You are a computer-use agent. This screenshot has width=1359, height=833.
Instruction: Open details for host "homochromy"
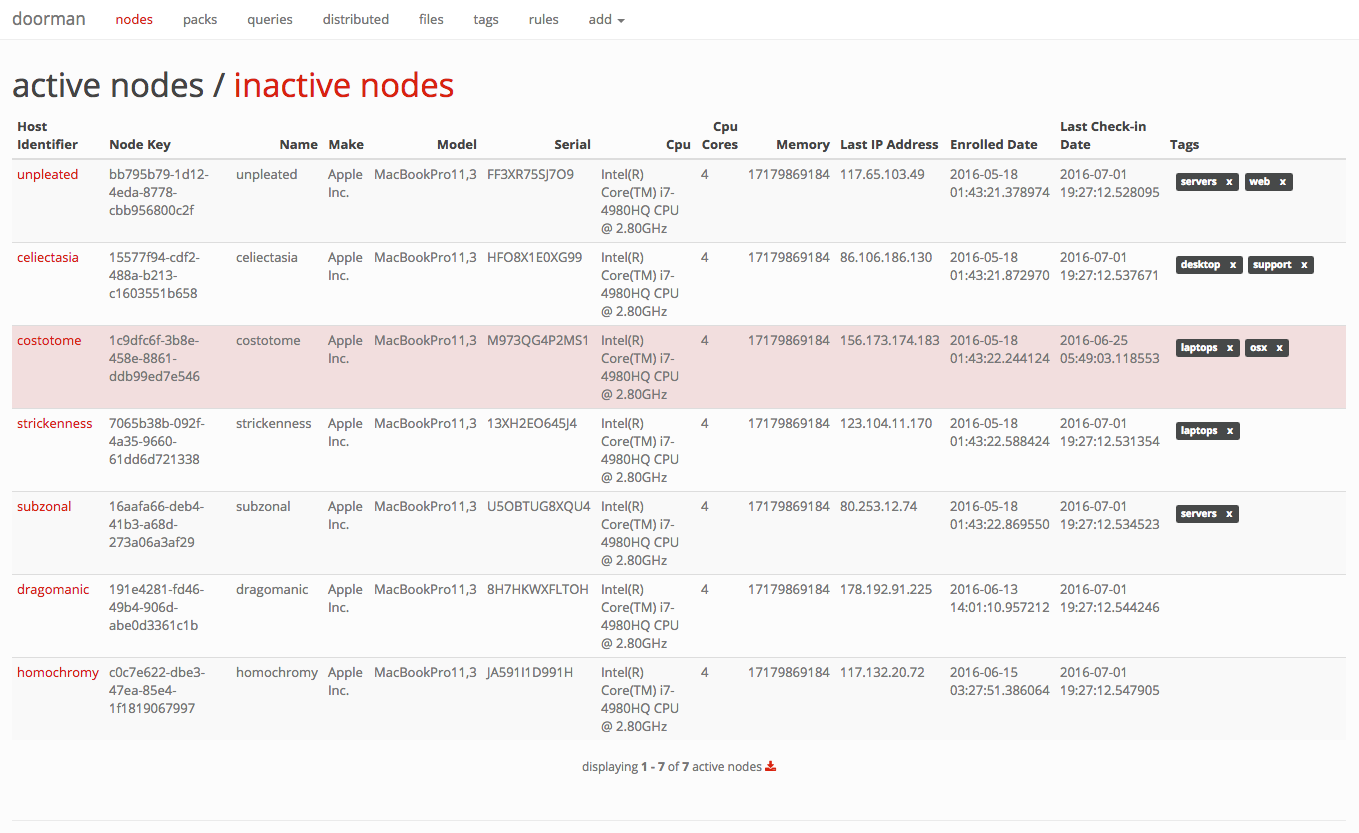click(57, 672)
